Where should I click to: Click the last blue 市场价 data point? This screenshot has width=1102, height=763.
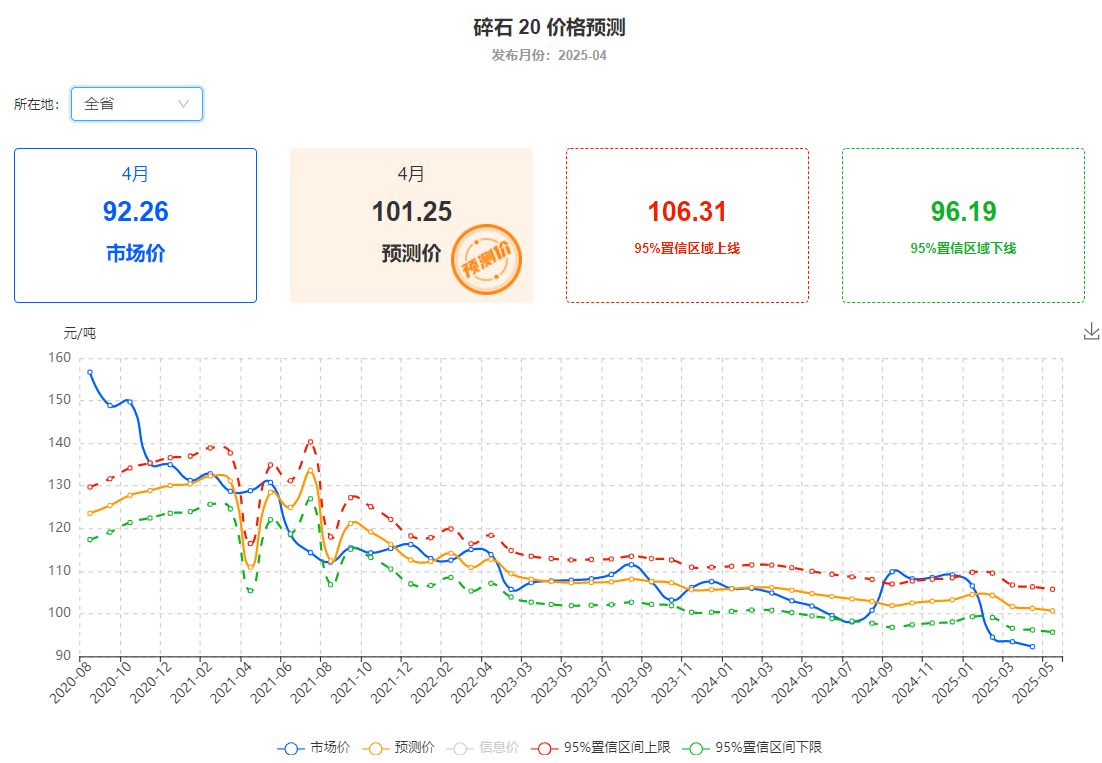point(1032,646)
